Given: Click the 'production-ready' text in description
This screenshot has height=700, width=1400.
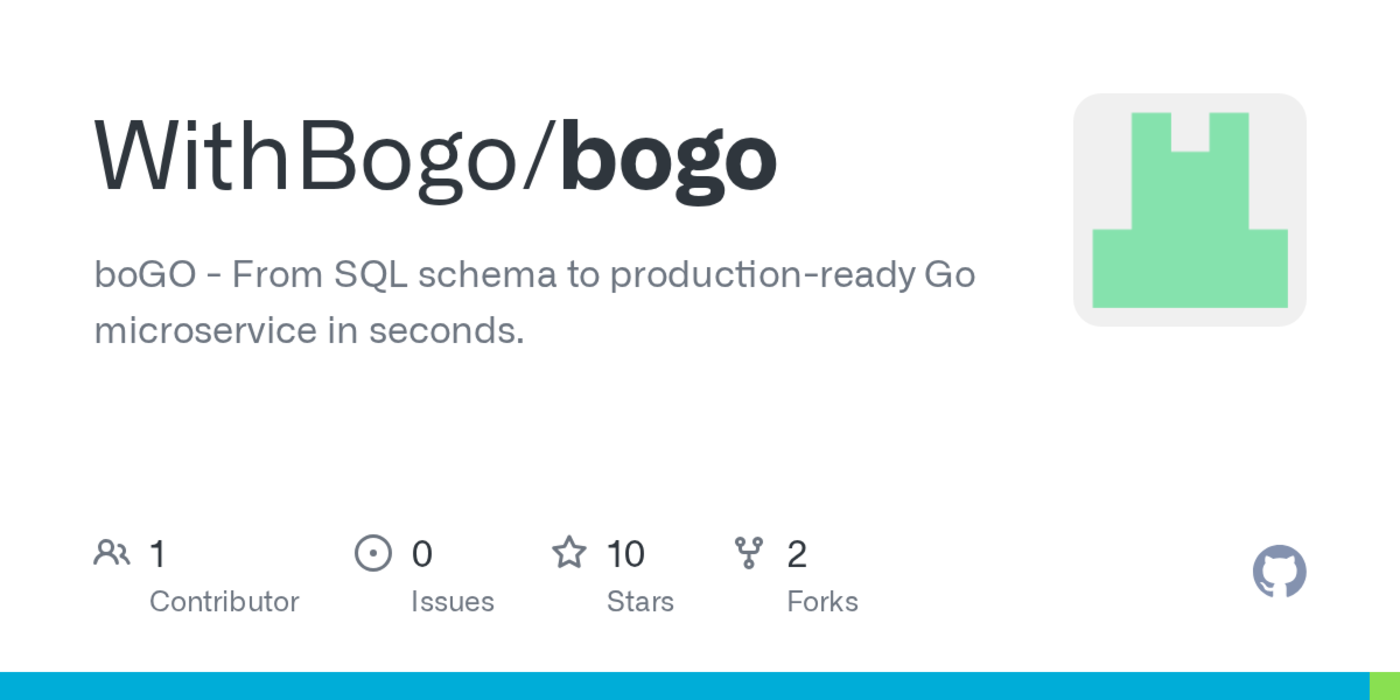Looking at the screenshot, I should click(762, 274).
